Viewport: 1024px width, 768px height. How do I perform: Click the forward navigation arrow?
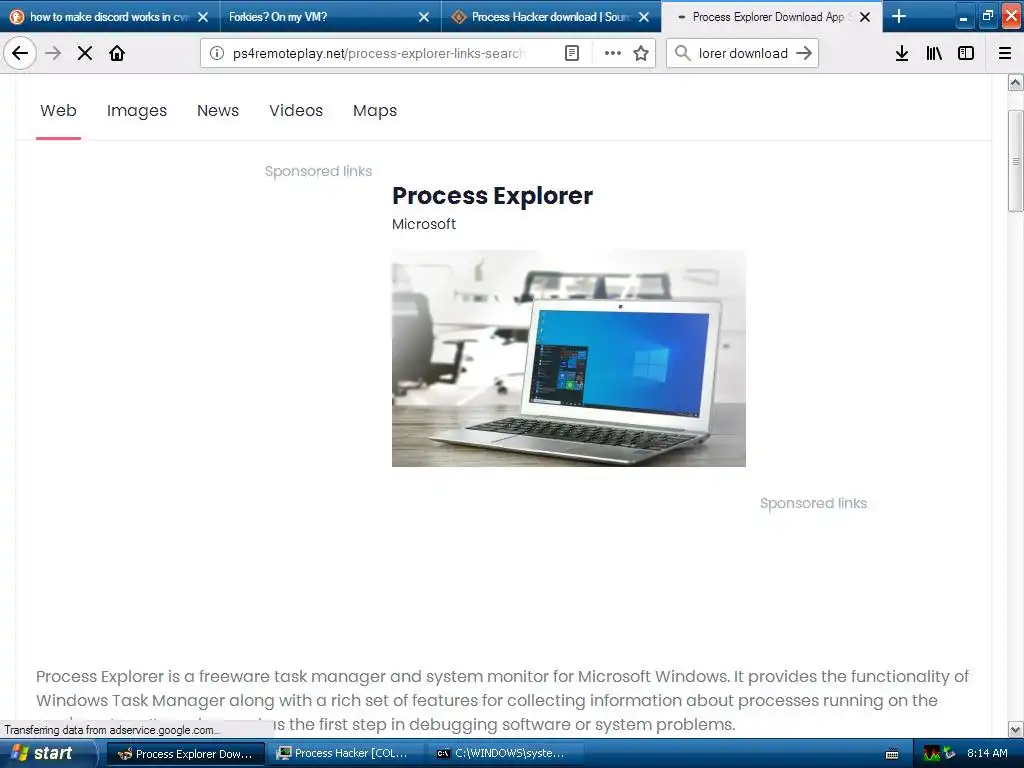[54, 53]
